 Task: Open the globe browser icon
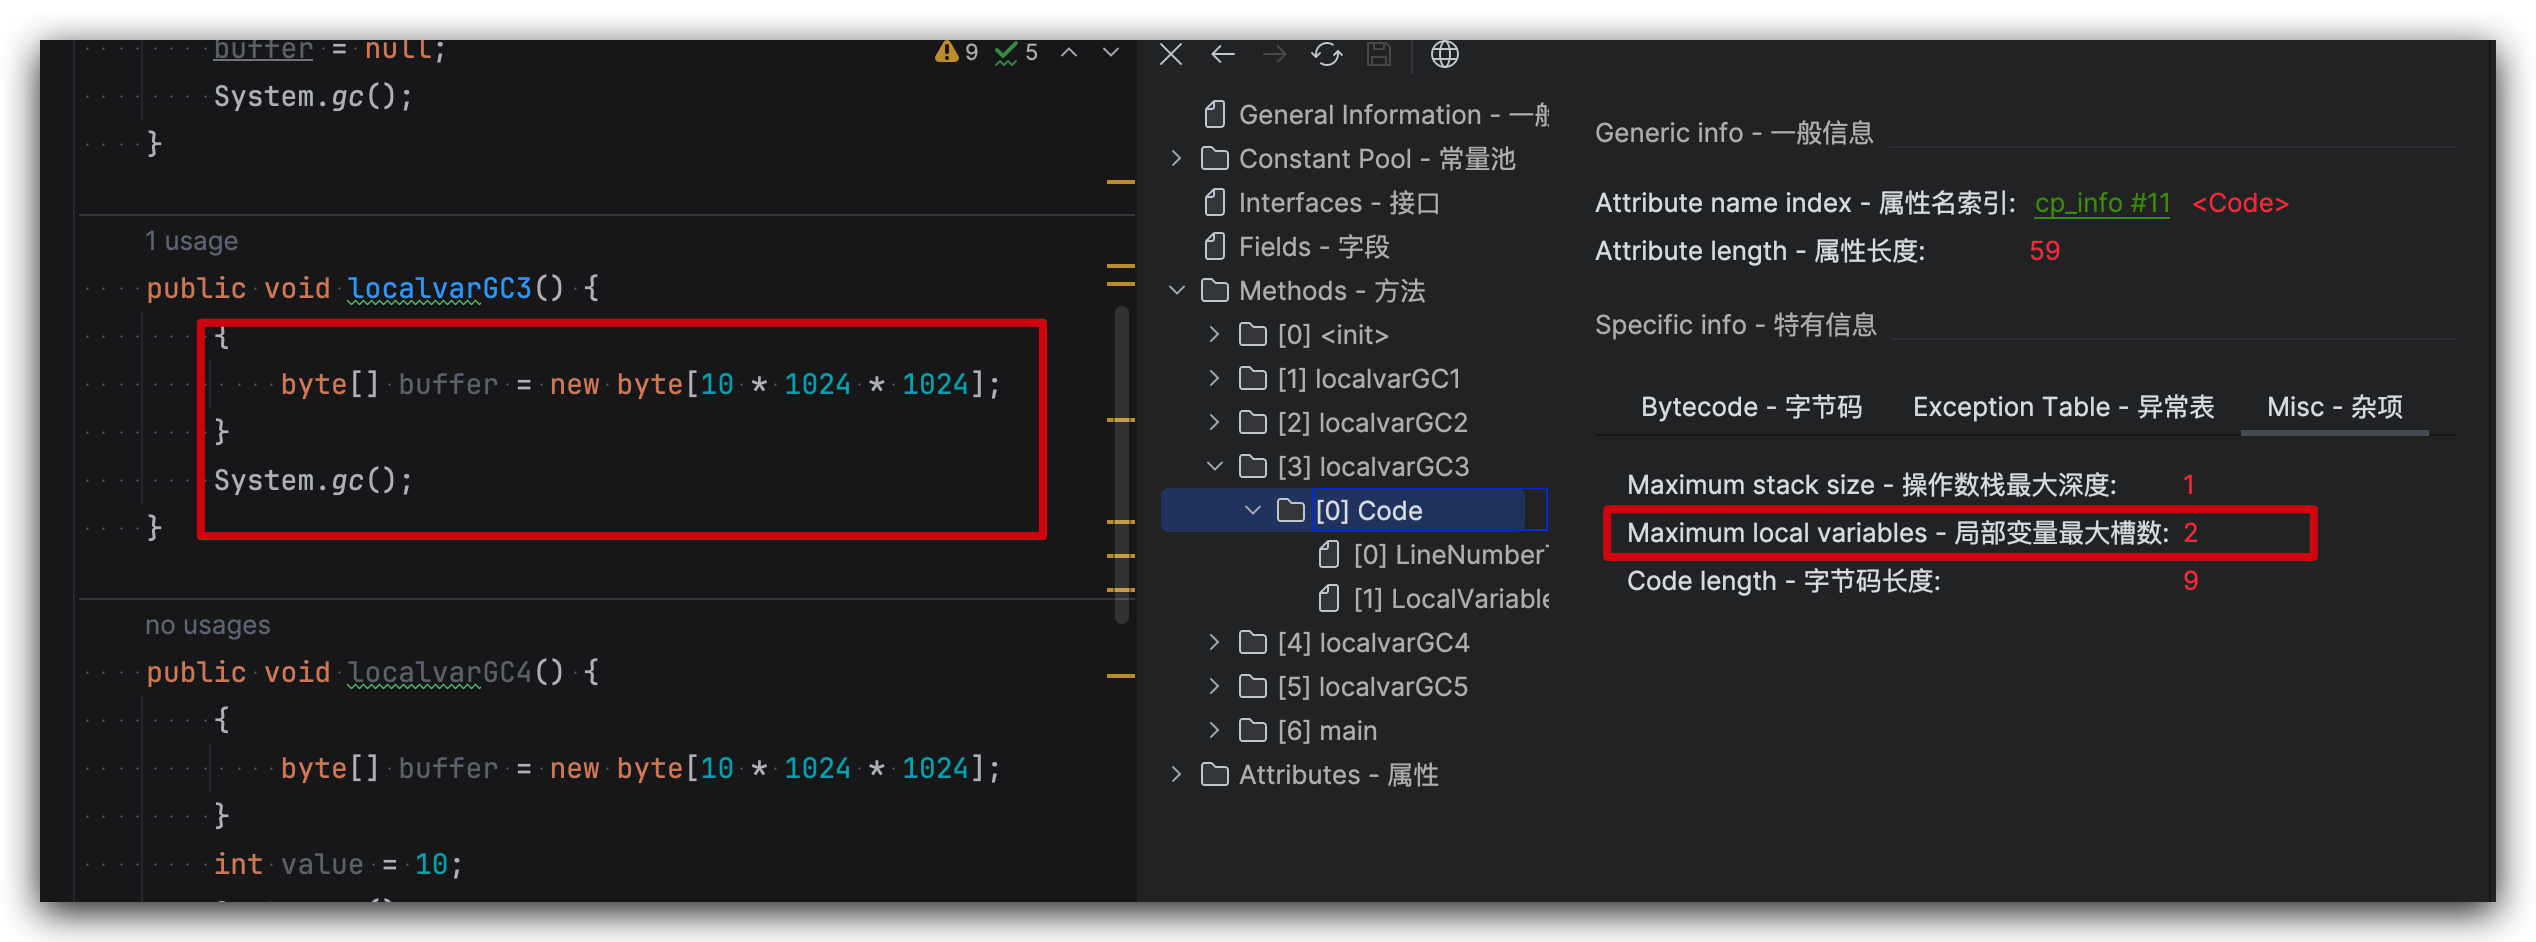click(x=1444, y=54)
